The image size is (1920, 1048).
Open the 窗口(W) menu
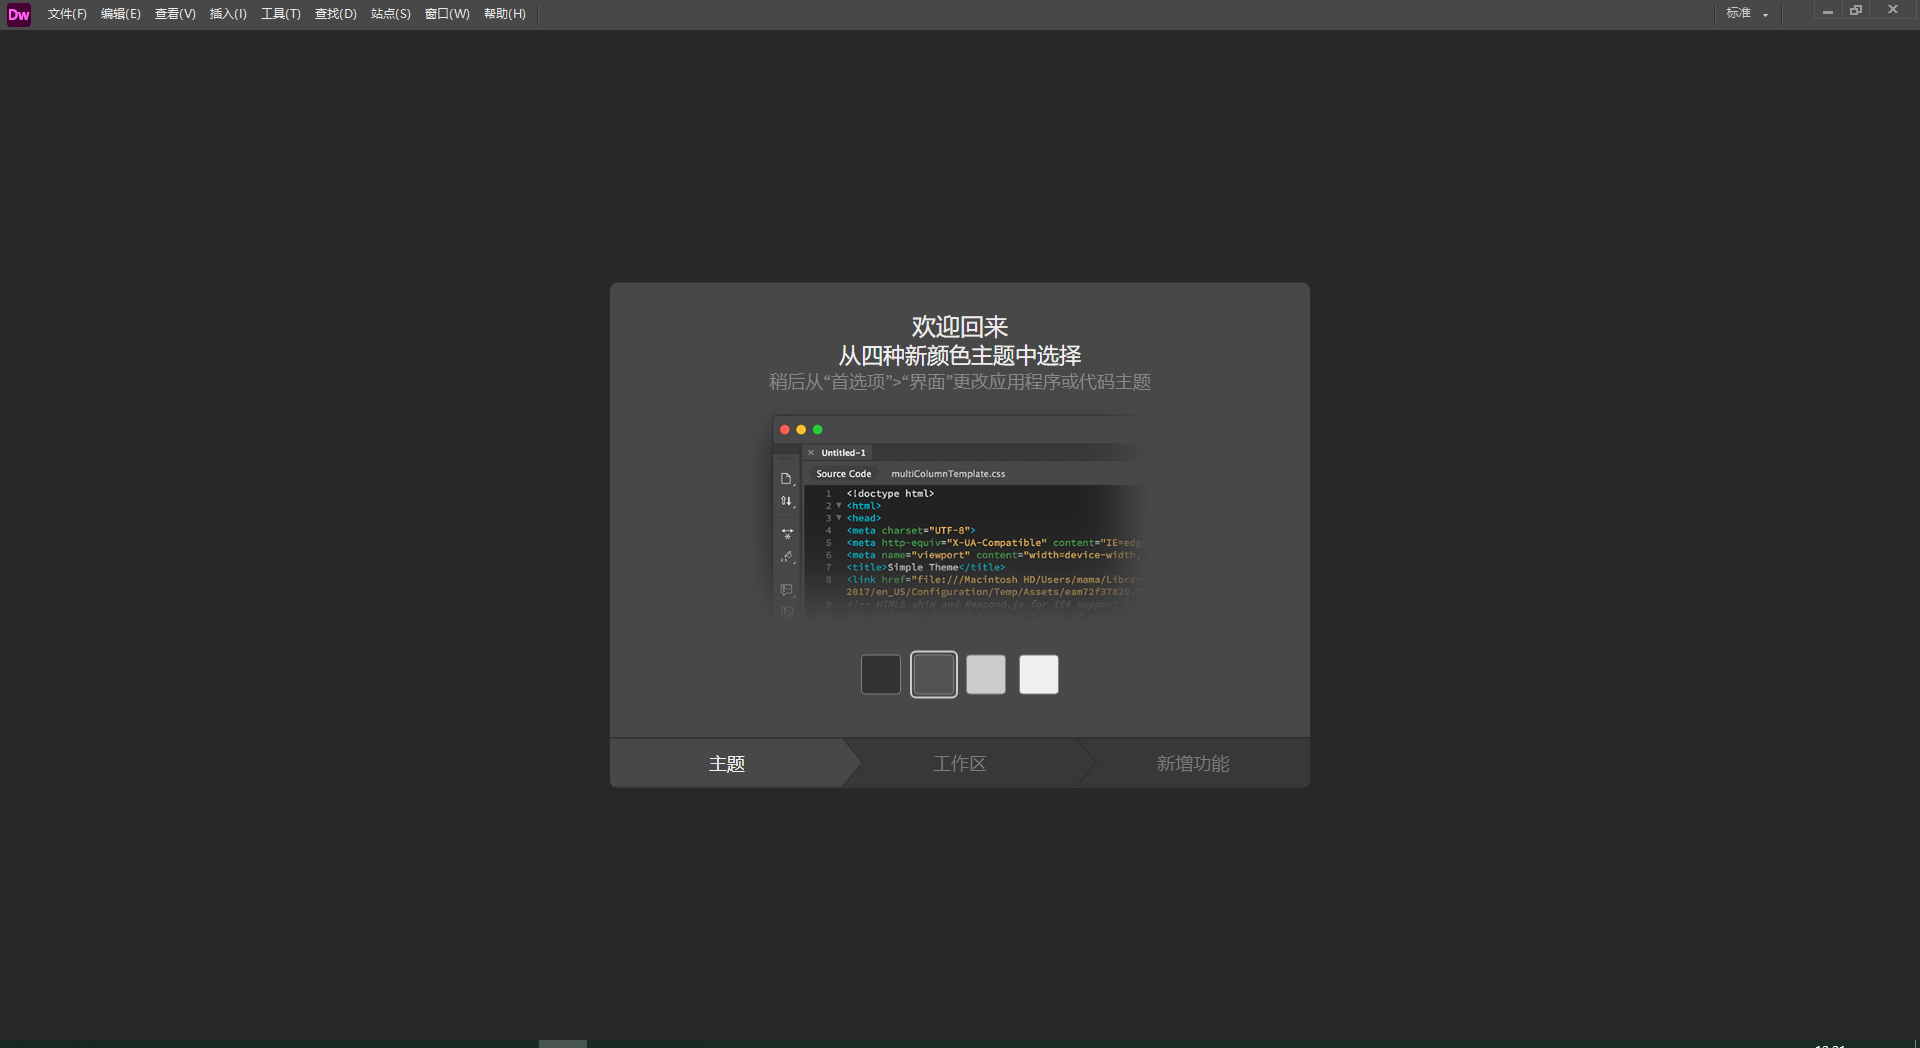point(447,14)
